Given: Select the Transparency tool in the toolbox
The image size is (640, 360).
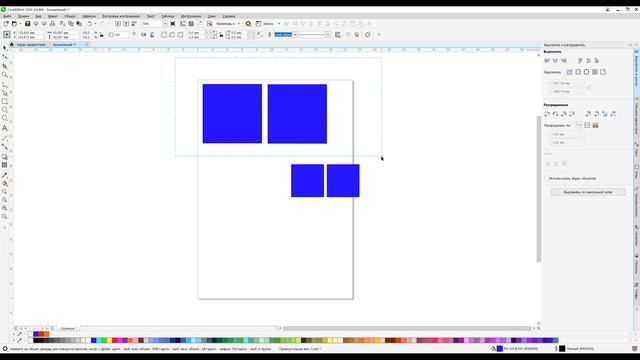Looking at the screenshot, I should [5, 165].
